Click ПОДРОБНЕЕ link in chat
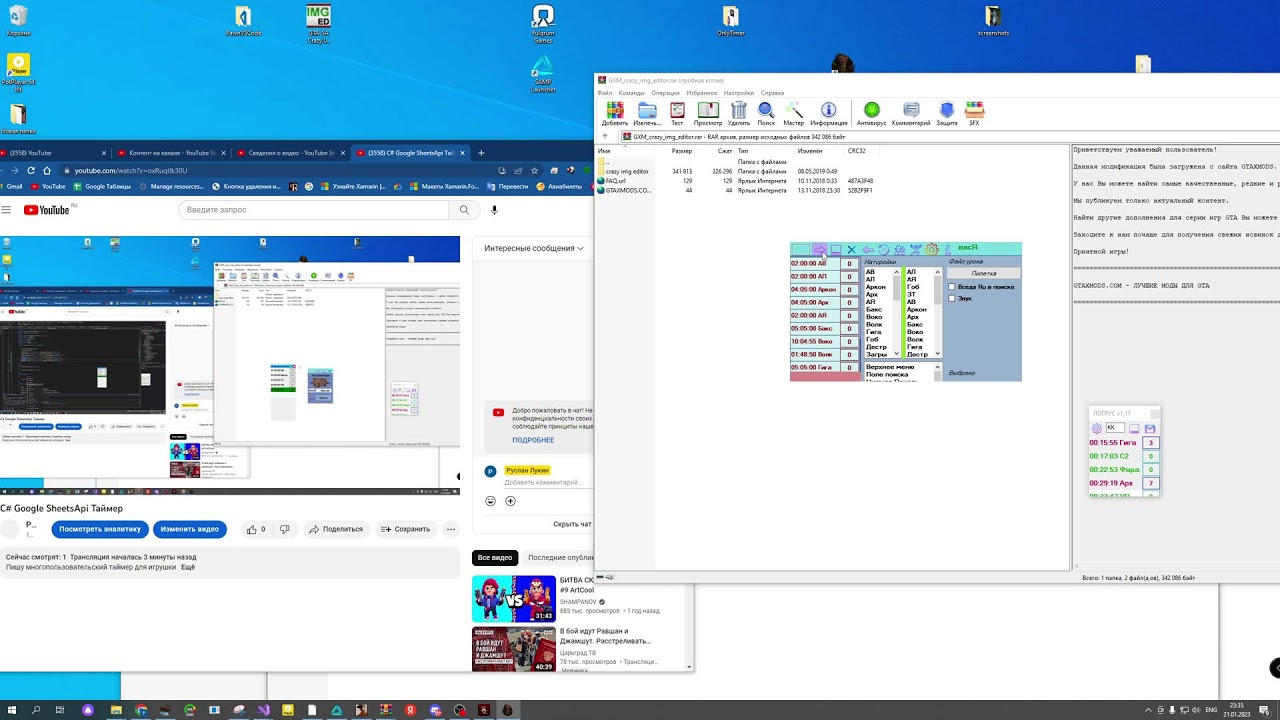Screen dimensions: 1280x720 [533, 440]
